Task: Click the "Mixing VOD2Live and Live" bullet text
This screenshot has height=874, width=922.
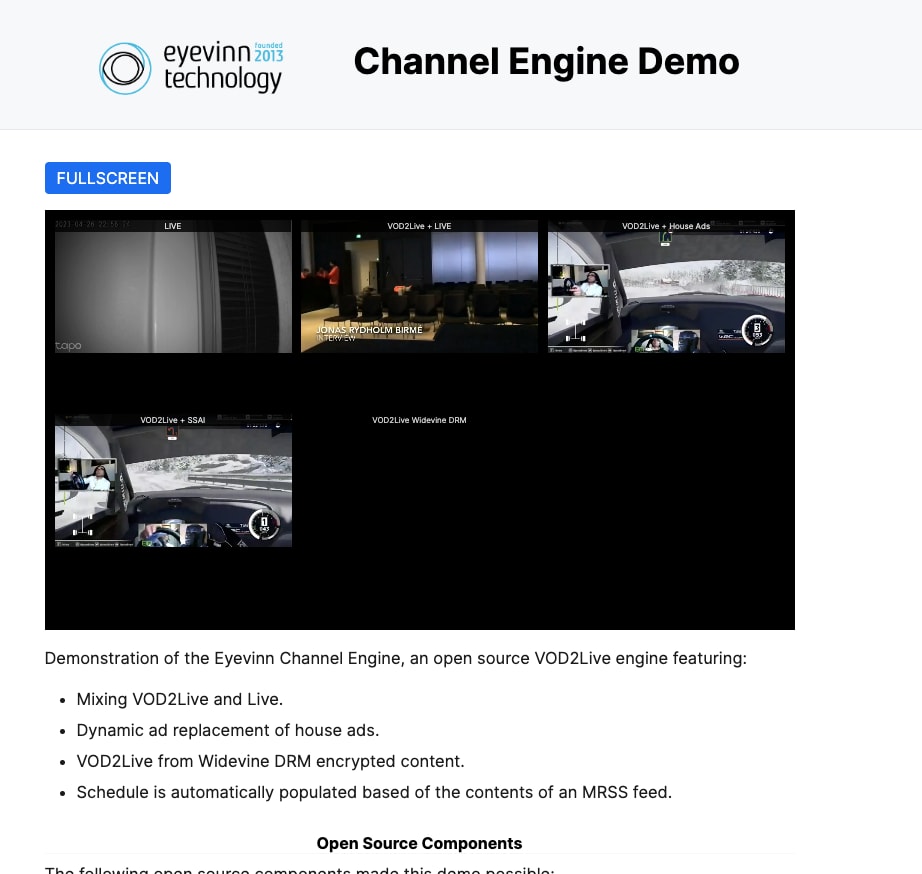Action: [x=179, y=699]
